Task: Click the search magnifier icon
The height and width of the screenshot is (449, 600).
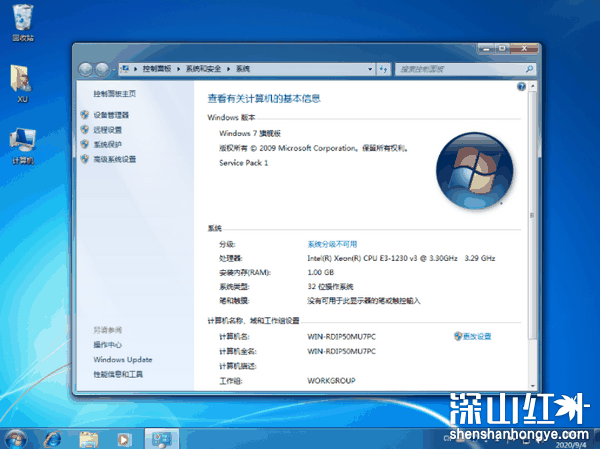Action: pos(529,69)
